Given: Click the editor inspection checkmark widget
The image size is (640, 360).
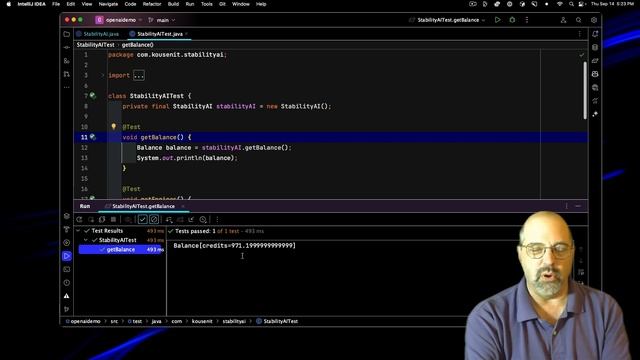Looking at the screenshot, I should click(x=582, y=55).
